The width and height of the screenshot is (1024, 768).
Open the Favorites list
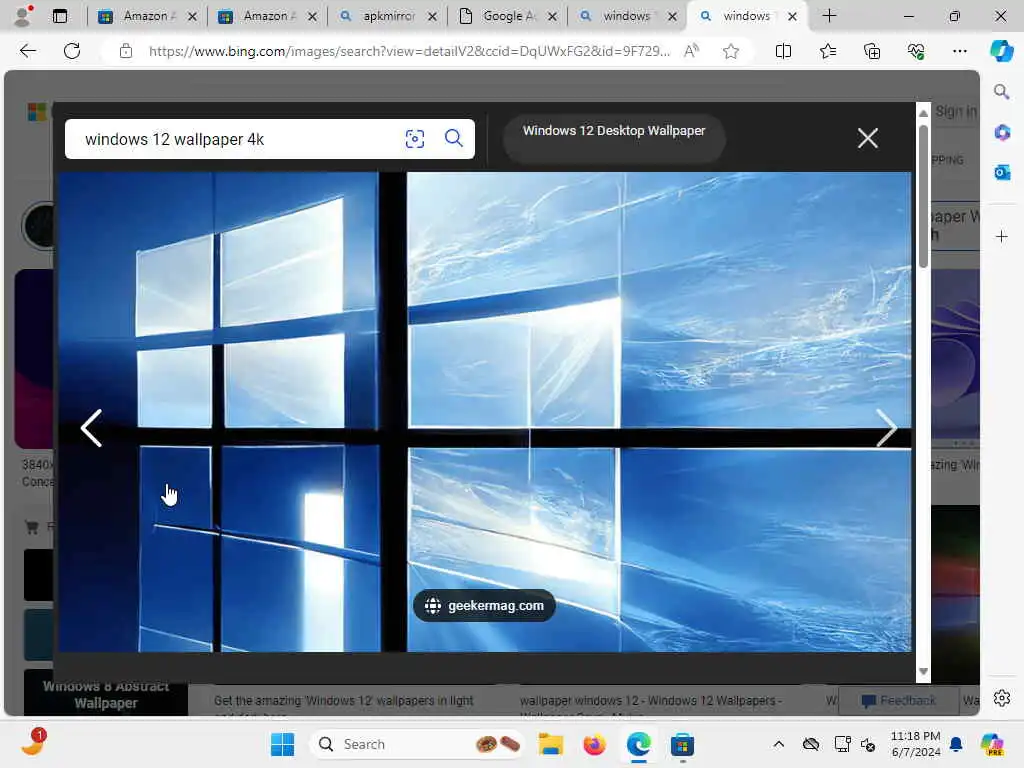tap(827, 51)
